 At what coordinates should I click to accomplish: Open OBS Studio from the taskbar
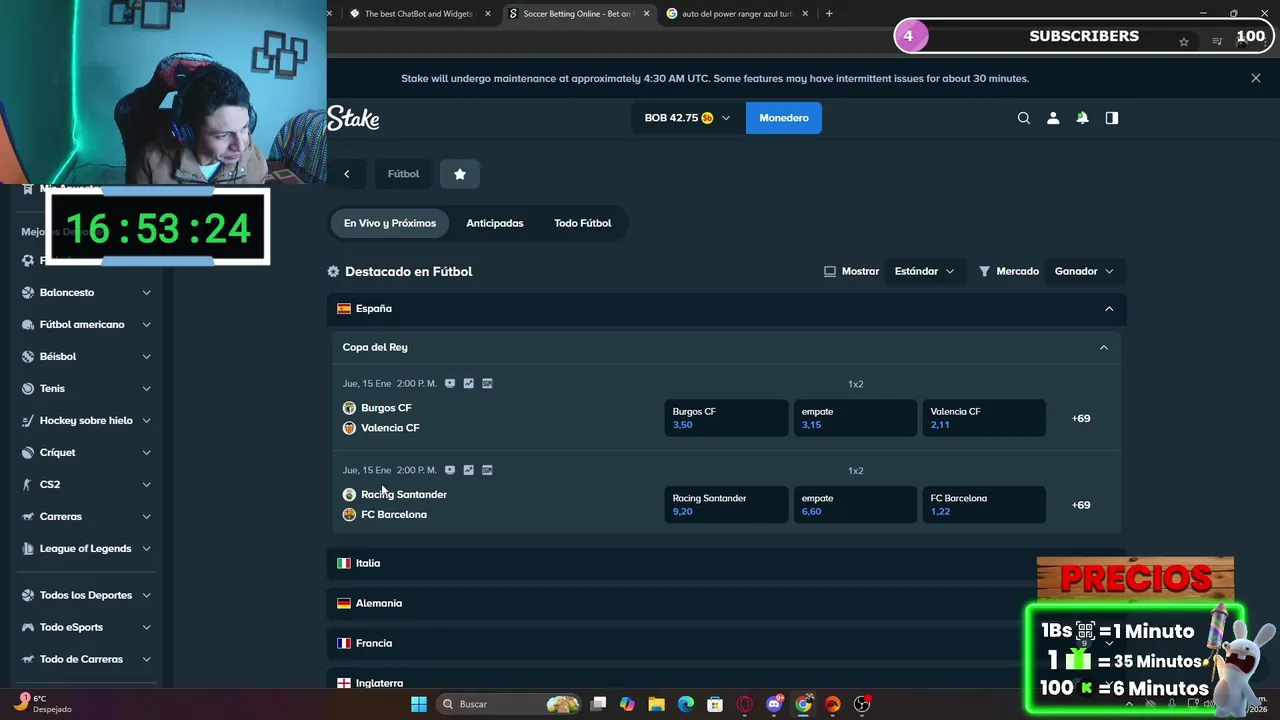(x=862, y=704)
